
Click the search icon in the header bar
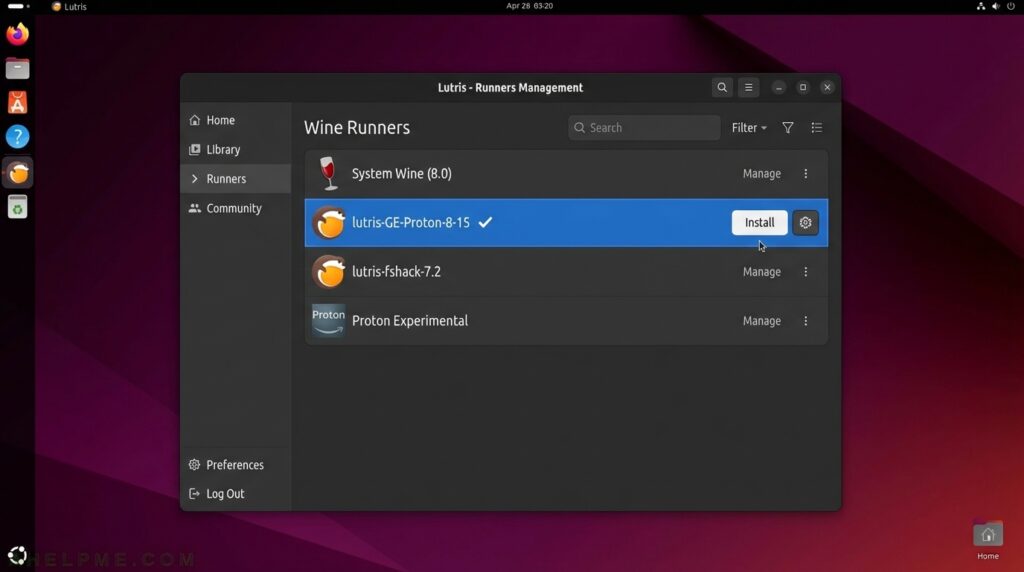coord(722,88)
